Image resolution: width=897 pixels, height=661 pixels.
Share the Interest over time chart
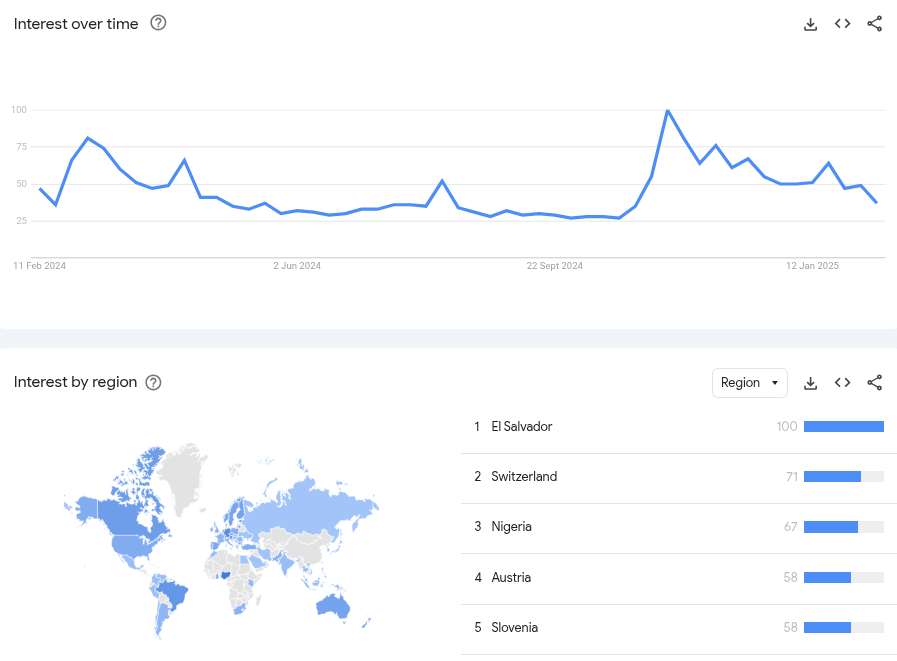(x=875, y=23)
